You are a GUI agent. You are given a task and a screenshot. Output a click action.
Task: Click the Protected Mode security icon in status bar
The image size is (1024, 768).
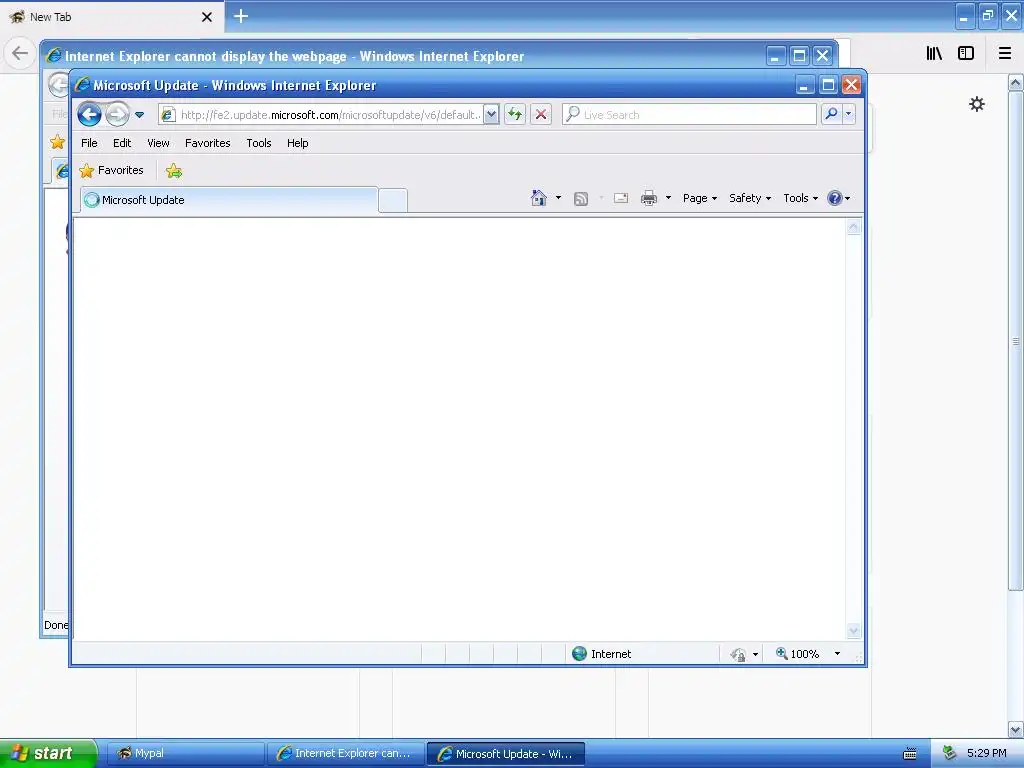point(738,654)
